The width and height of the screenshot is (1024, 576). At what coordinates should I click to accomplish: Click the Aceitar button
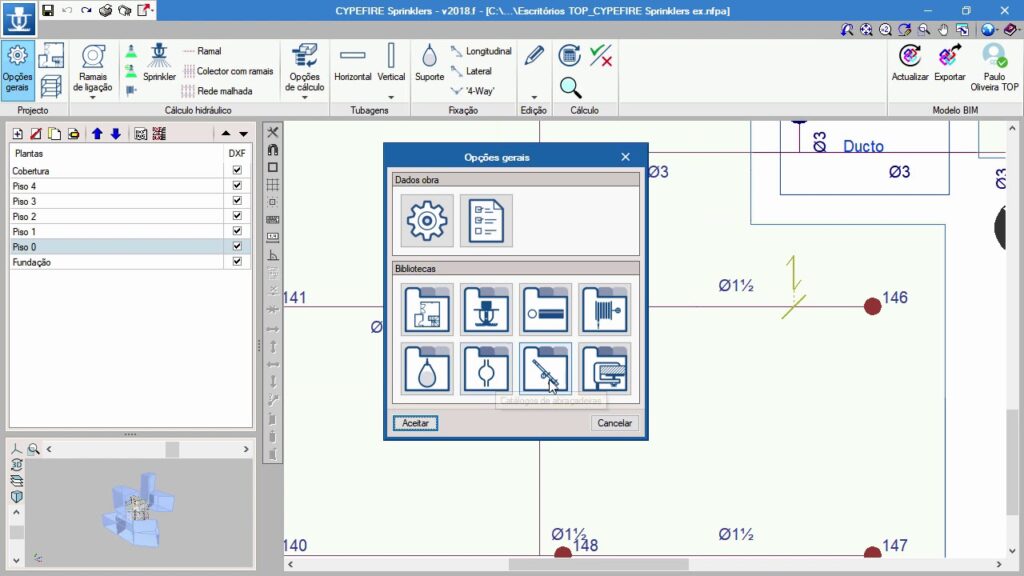click(x=415, y=423)
